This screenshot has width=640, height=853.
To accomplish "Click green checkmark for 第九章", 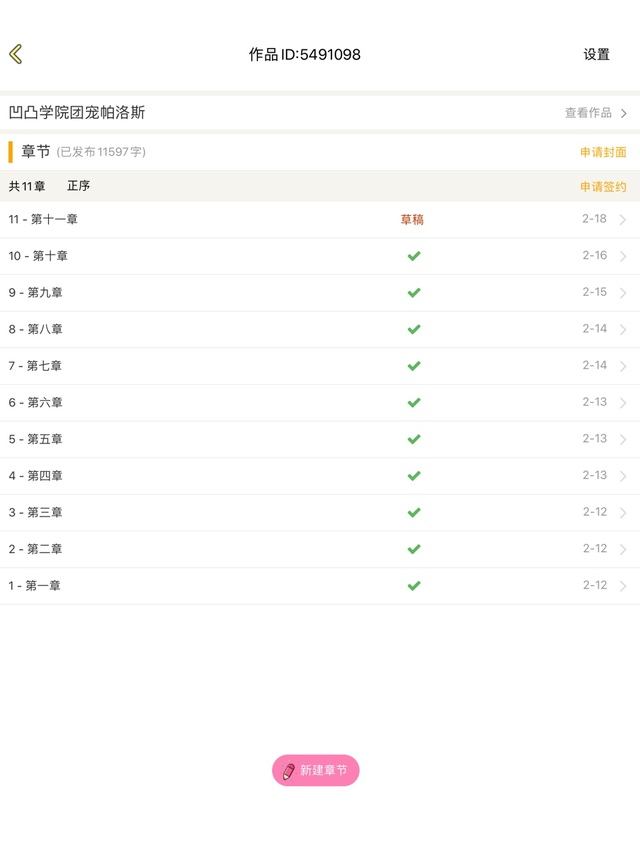I will pyautogui.click(x=414, y=293).
